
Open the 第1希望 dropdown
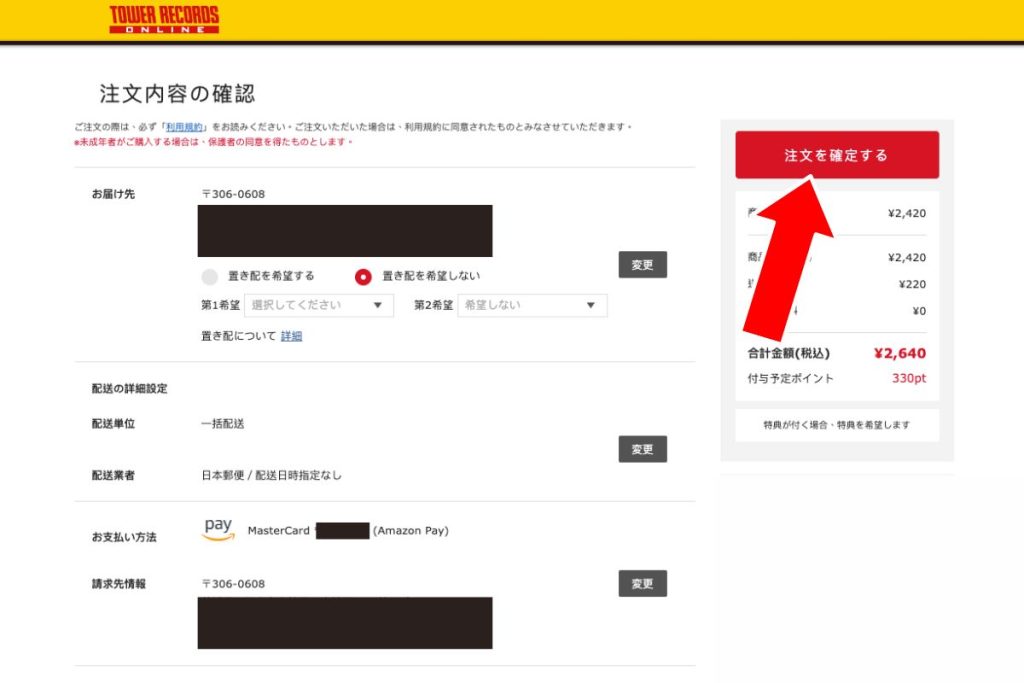[318, 305]
